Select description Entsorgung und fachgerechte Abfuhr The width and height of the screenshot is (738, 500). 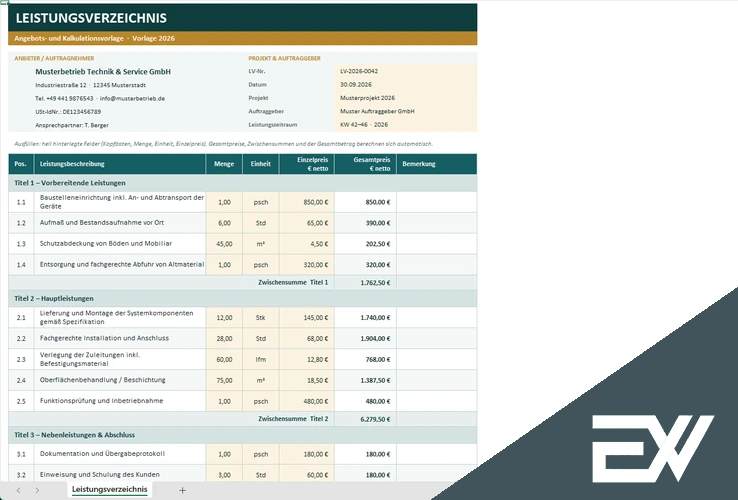[120, 265]
